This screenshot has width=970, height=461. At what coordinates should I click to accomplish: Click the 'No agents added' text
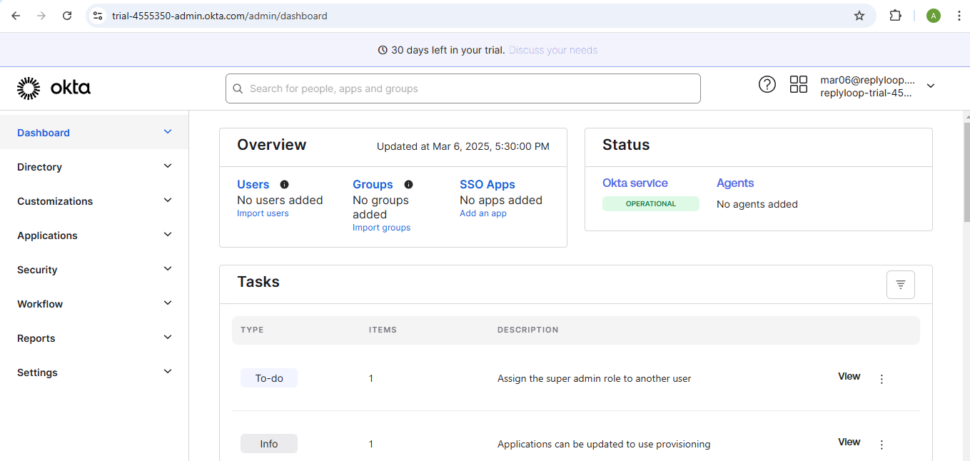coord(757,204)
